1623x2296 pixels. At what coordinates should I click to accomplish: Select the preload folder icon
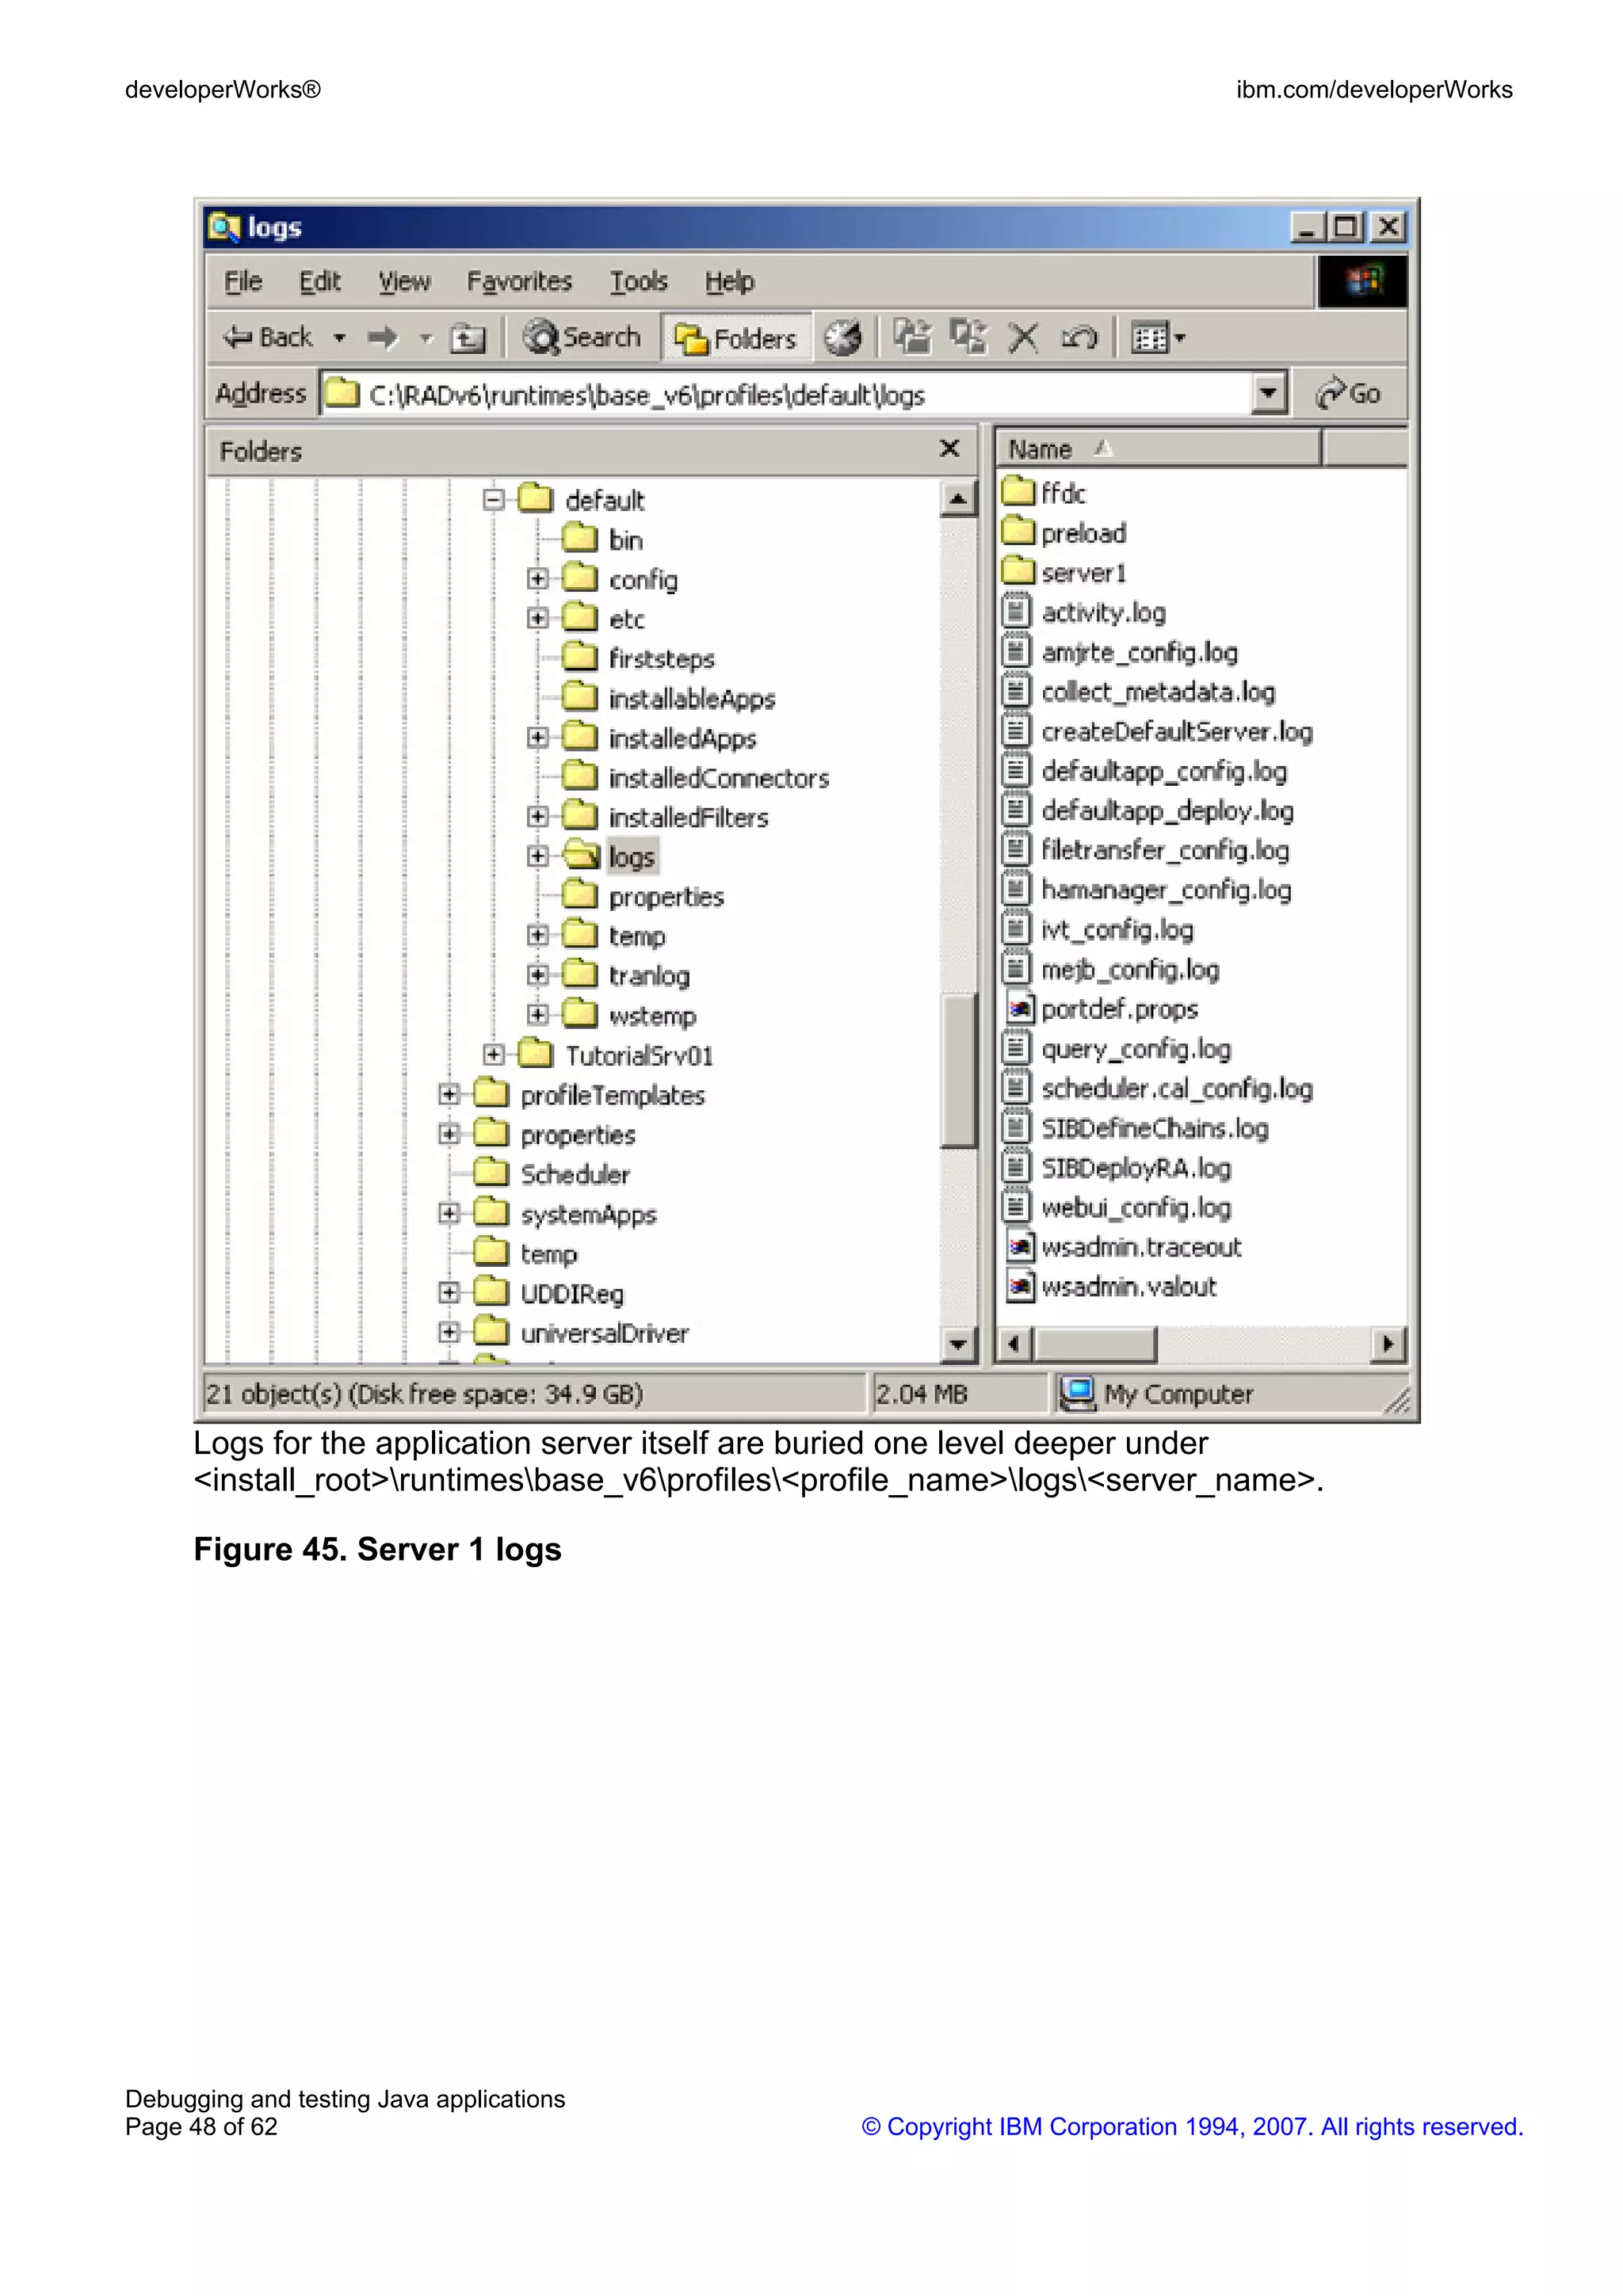click(1018, 530)
